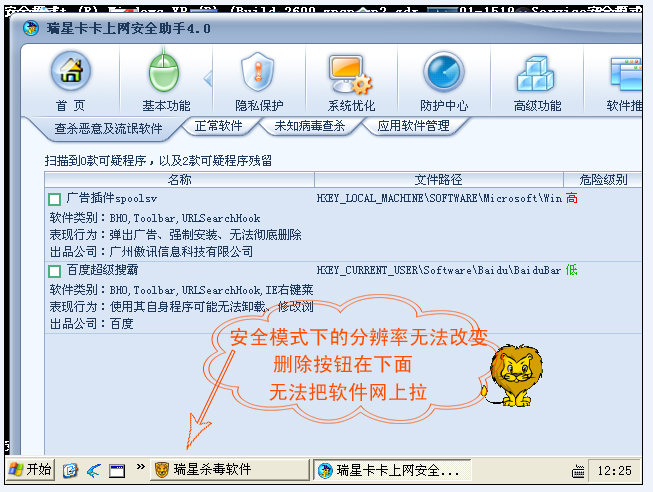This screenshot has height=492, width=653.
Task: Sort by 文件路径 column header
Action: [x=439, y=180]
